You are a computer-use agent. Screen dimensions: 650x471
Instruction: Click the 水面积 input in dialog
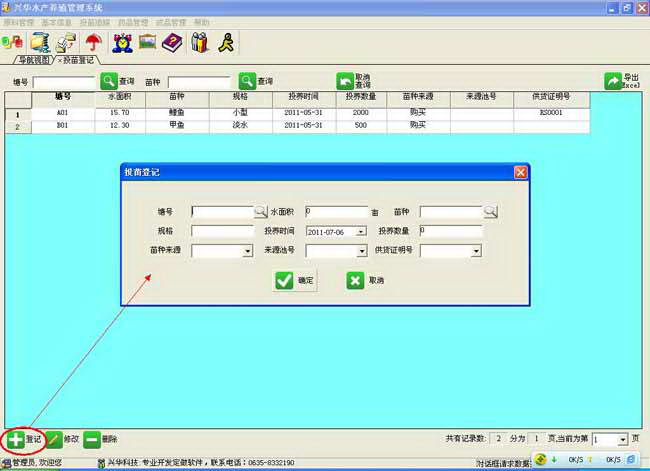pyautogui.click(x=336, y=212)
